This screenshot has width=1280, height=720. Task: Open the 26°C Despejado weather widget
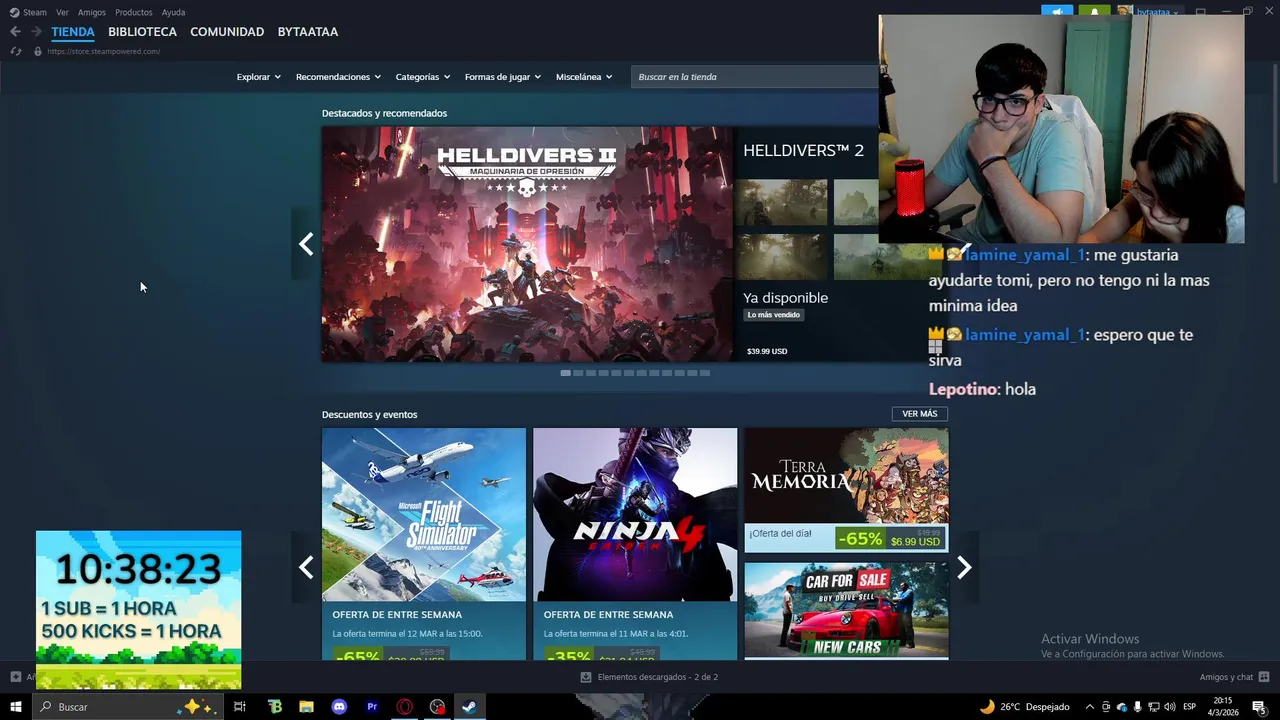tap(1024, 707)
